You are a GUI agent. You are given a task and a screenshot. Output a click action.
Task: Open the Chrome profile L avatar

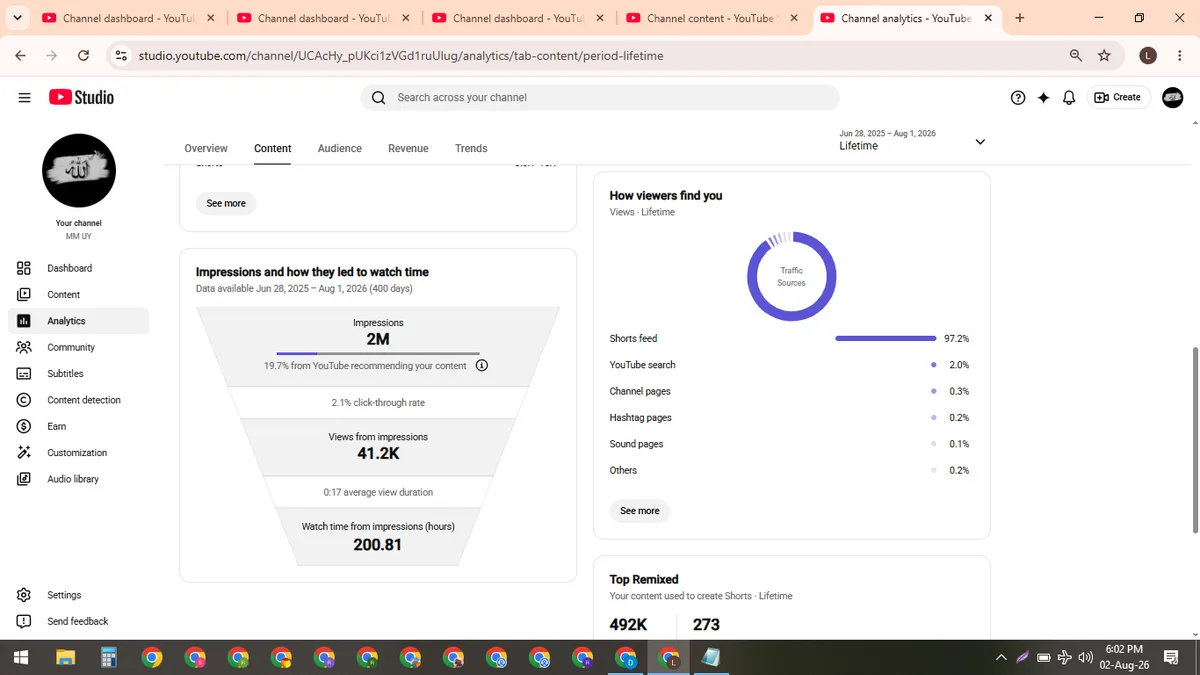tap(1148, 56)
